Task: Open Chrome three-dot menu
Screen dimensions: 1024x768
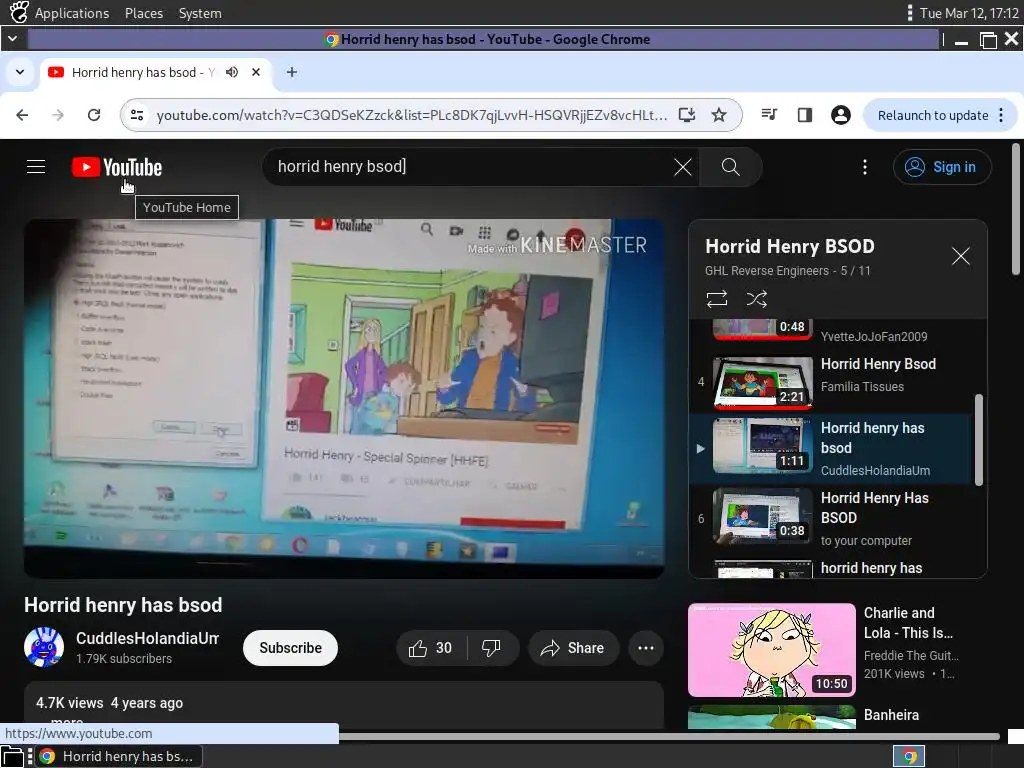Action: coord(1001,115)
